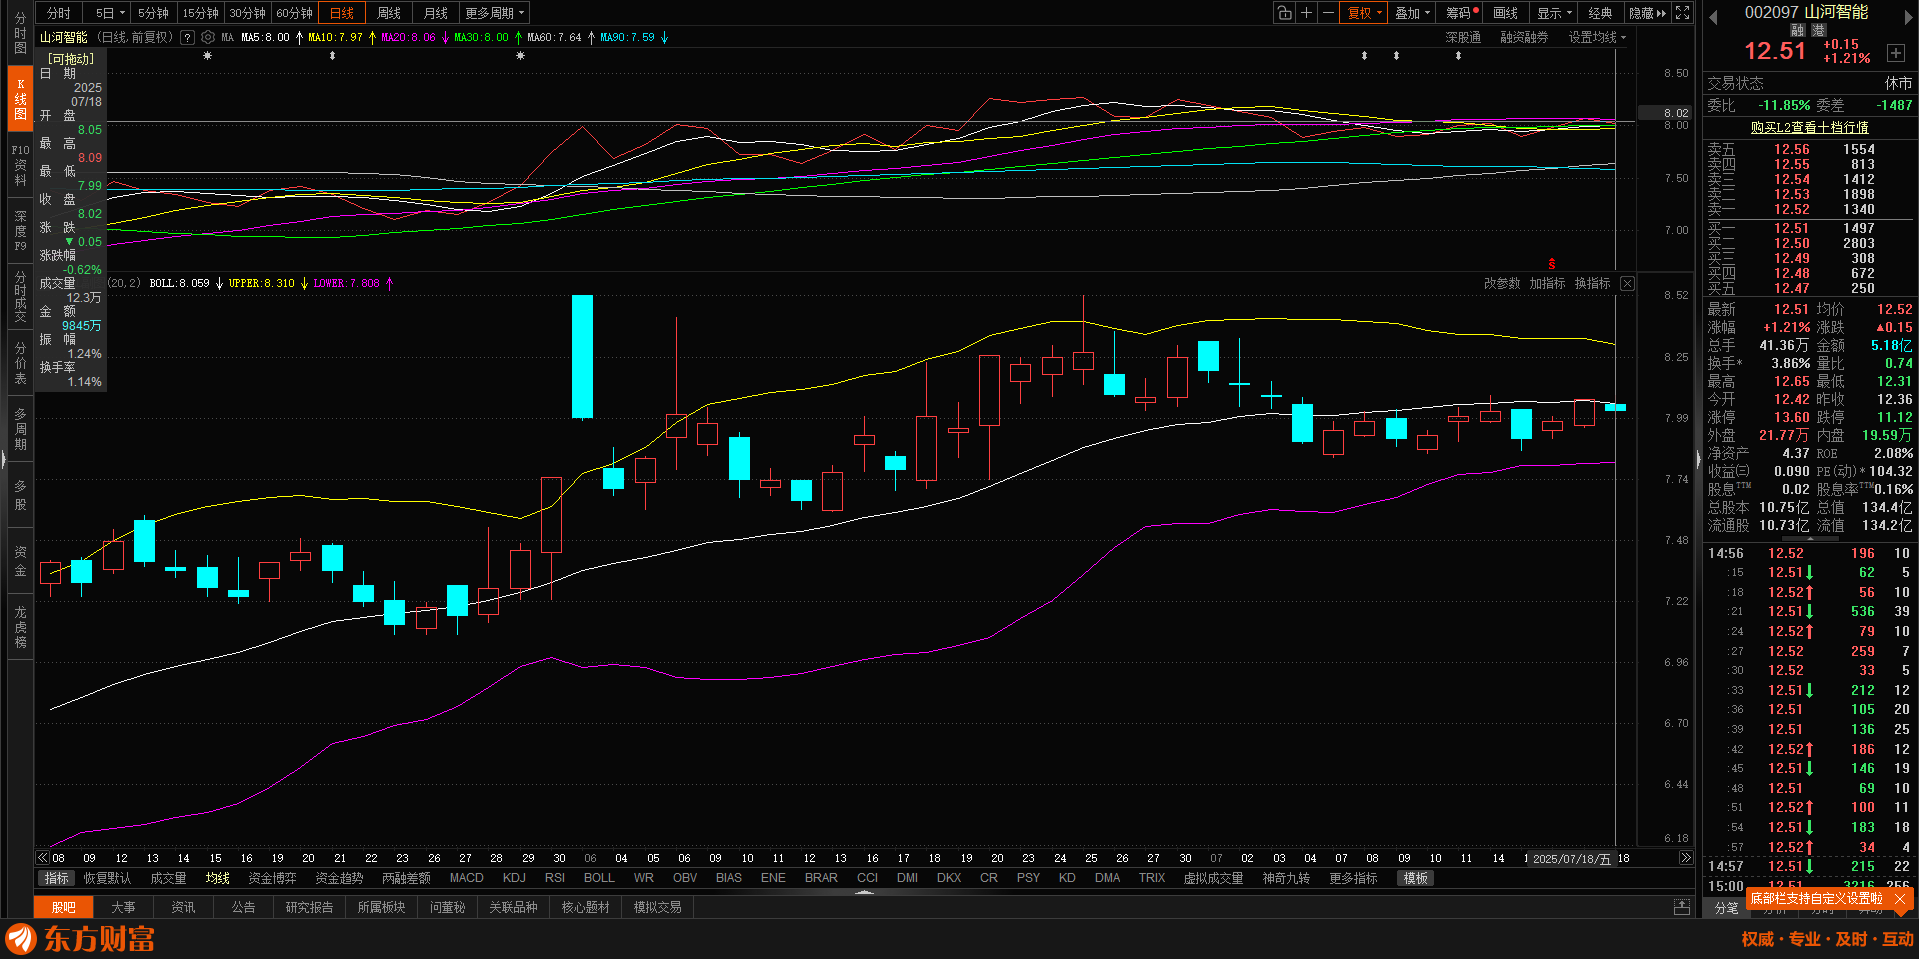Select the MACD indicator
The image size is (1919, 959).
[467, 878]
